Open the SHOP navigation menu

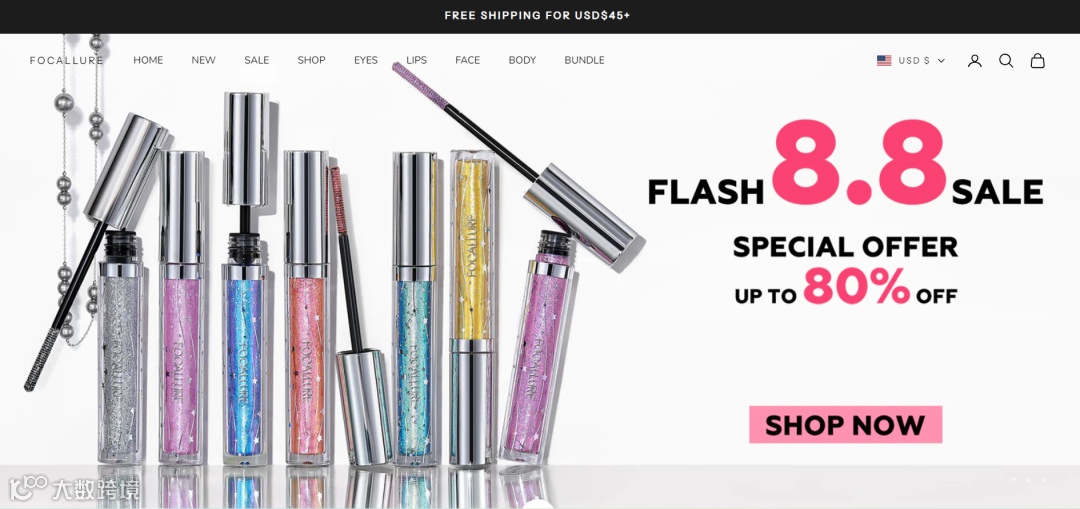click(311, 61)
